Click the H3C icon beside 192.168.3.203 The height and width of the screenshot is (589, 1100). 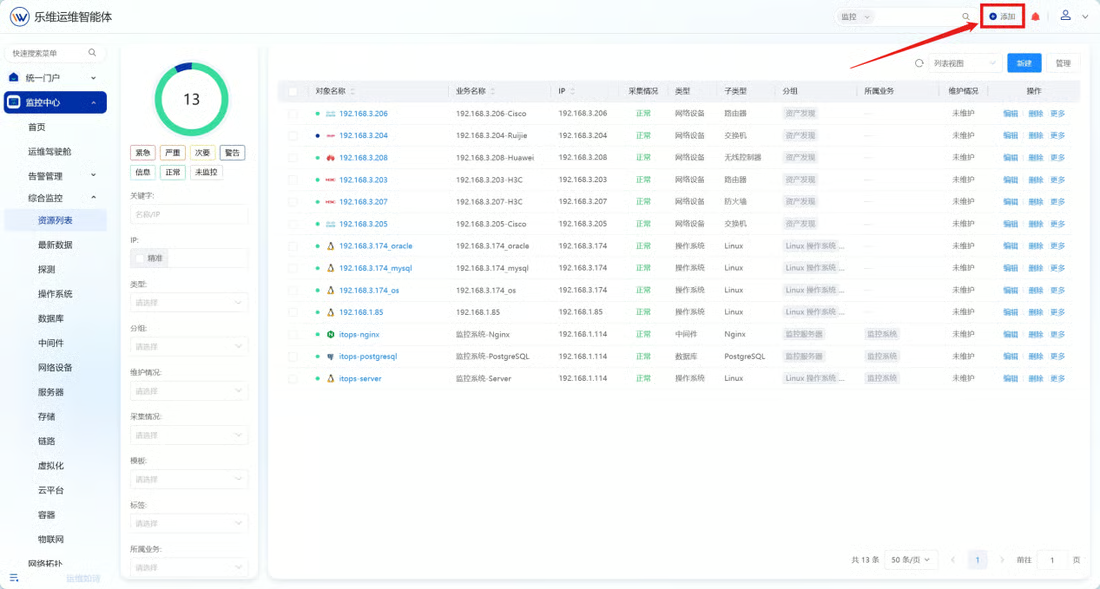330,180
